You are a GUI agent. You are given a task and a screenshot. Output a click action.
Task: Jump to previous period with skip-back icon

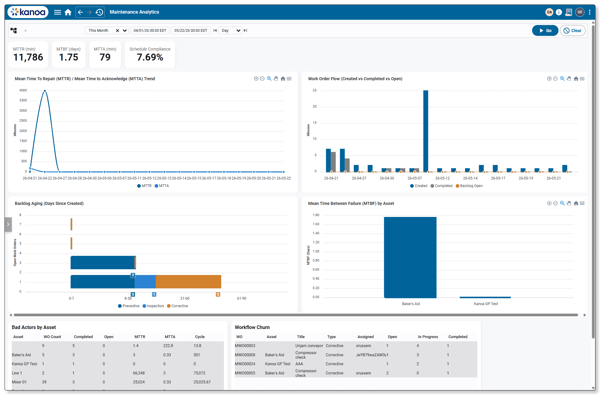tap(215, 31)
